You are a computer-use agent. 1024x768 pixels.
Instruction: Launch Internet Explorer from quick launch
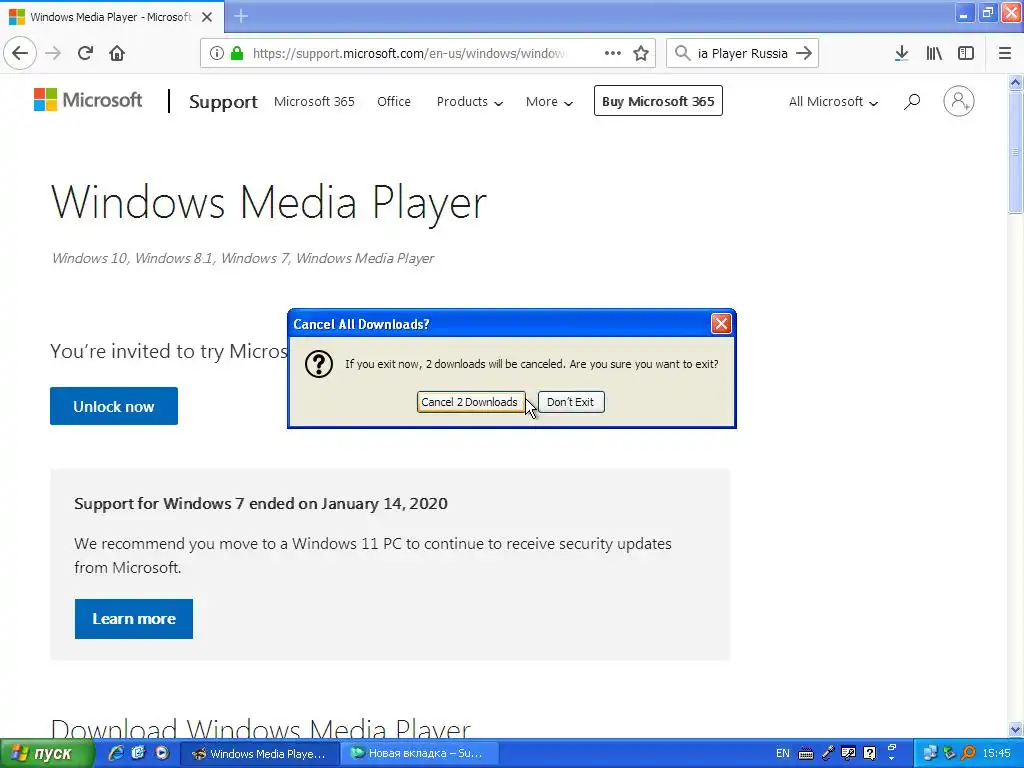[x=116, y=753]
